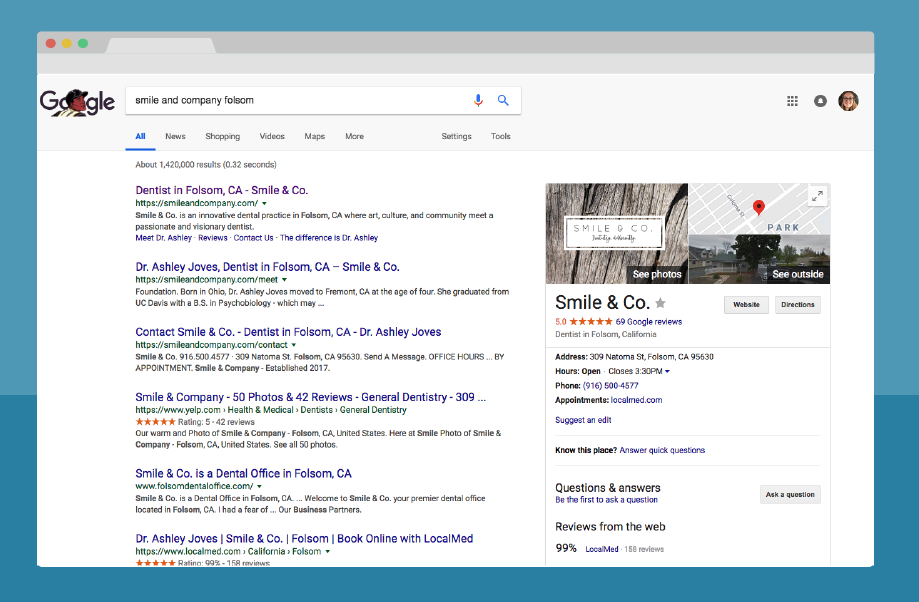Open result Dentist in Folsom, CA - Smile & Co.
Viewport: 919px width, 602px height.
tap(222, 190)
